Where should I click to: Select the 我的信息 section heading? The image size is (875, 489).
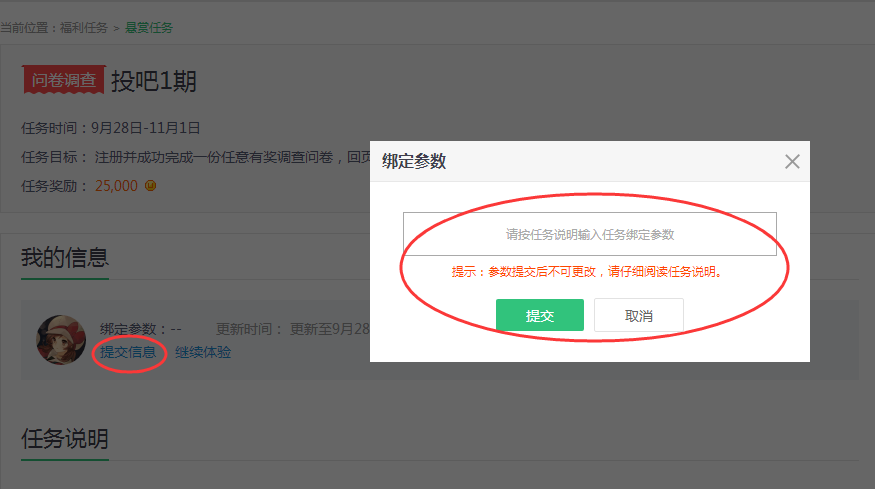pos(65,257)
